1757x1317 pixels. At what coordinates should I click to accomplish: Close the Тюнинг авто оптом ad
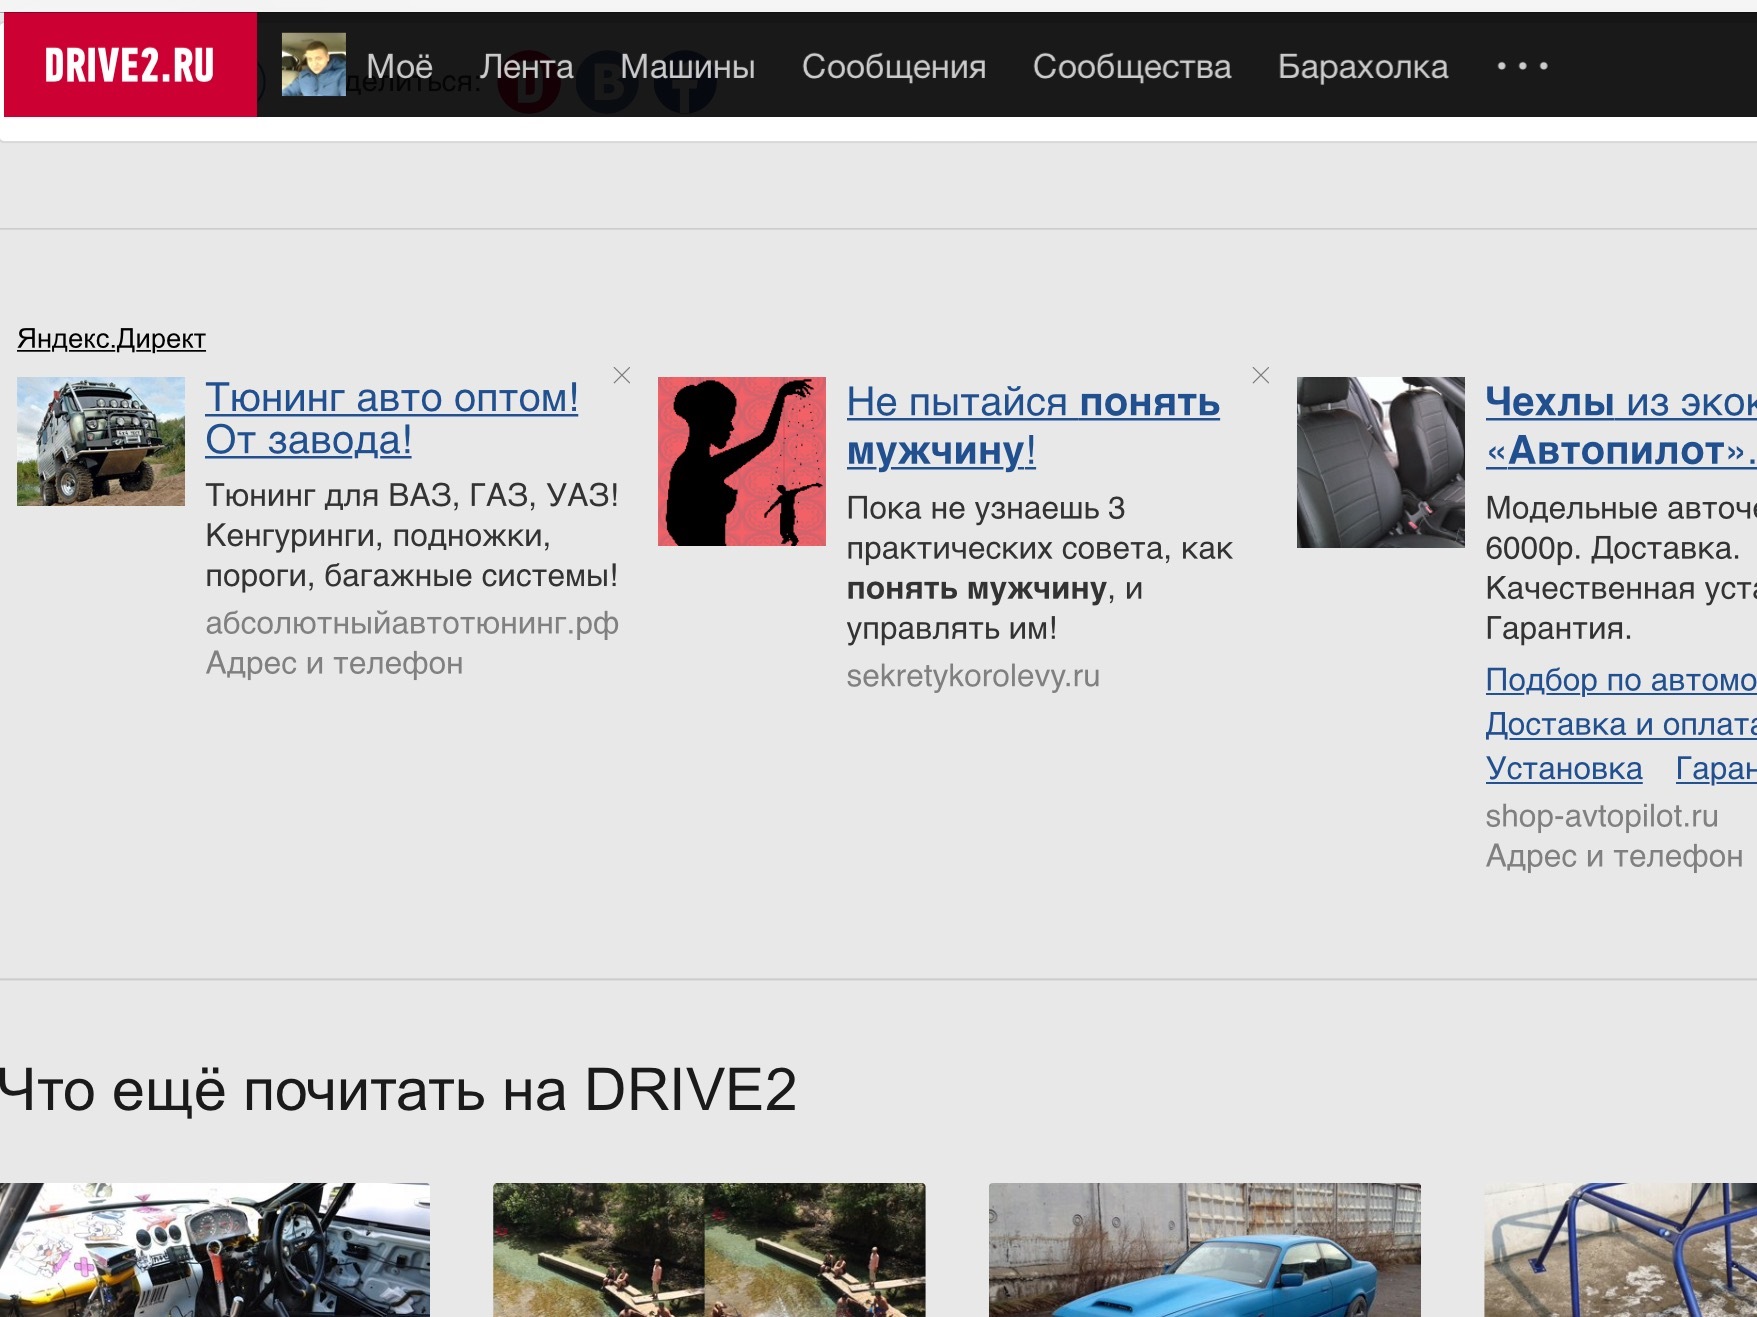(622, 375)
